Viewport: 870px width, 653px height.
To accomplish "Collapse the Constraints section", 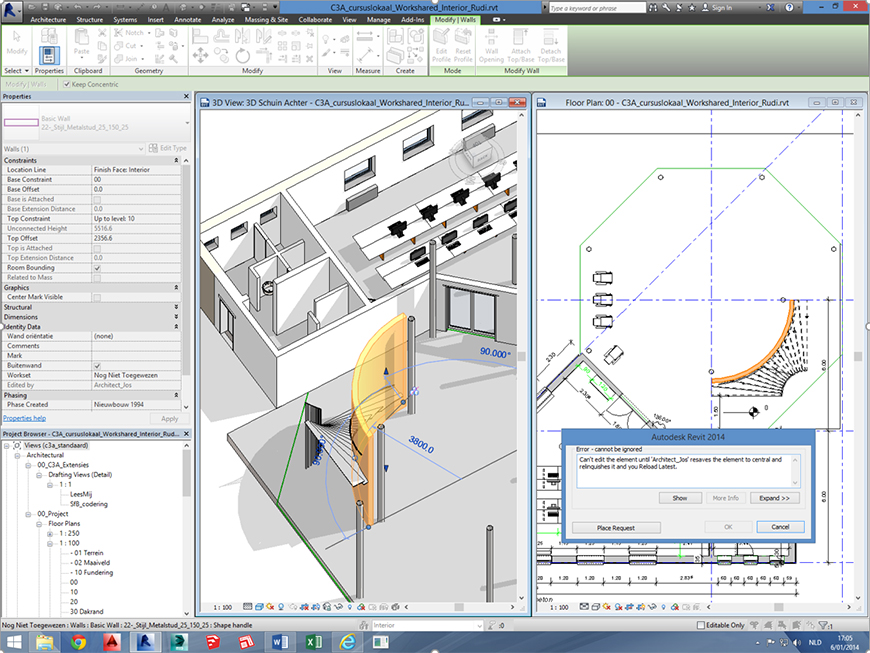I will point(176,160).
